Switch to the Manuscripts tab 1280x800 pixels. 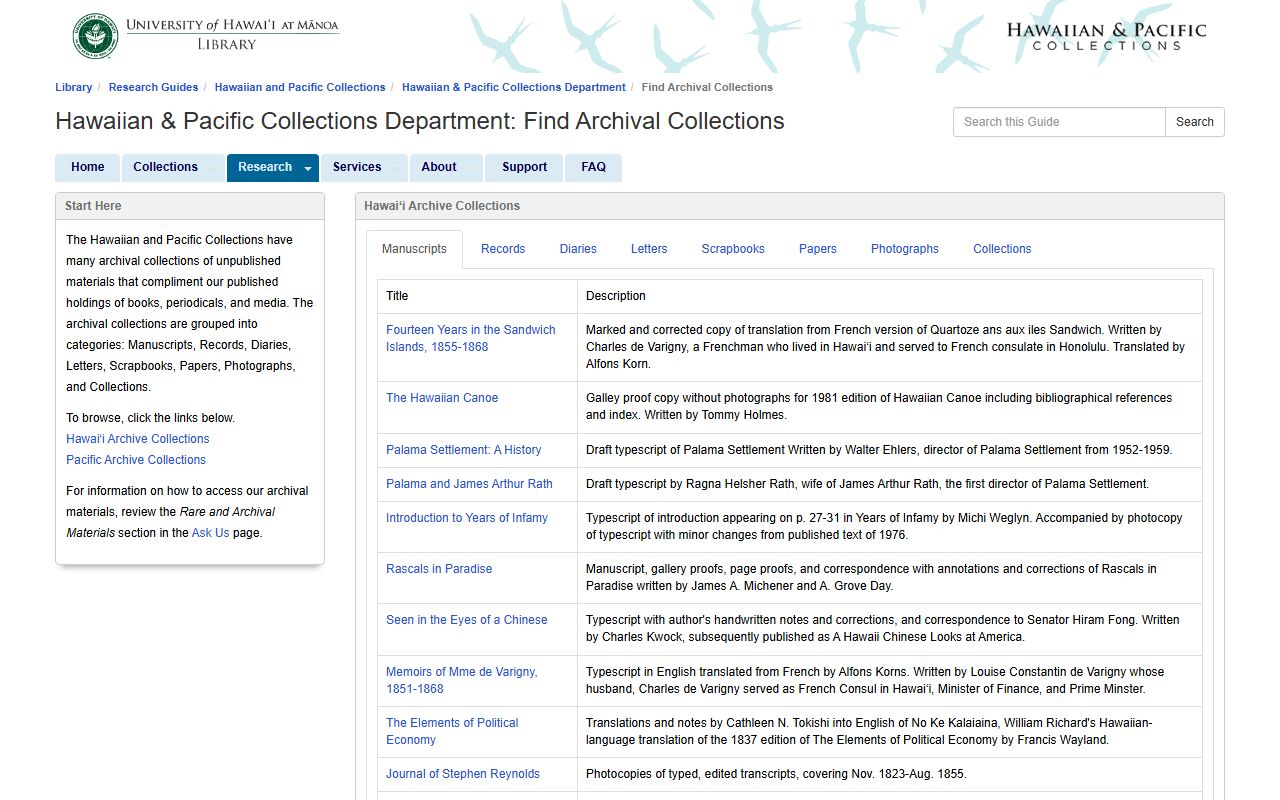click(414, 249)
